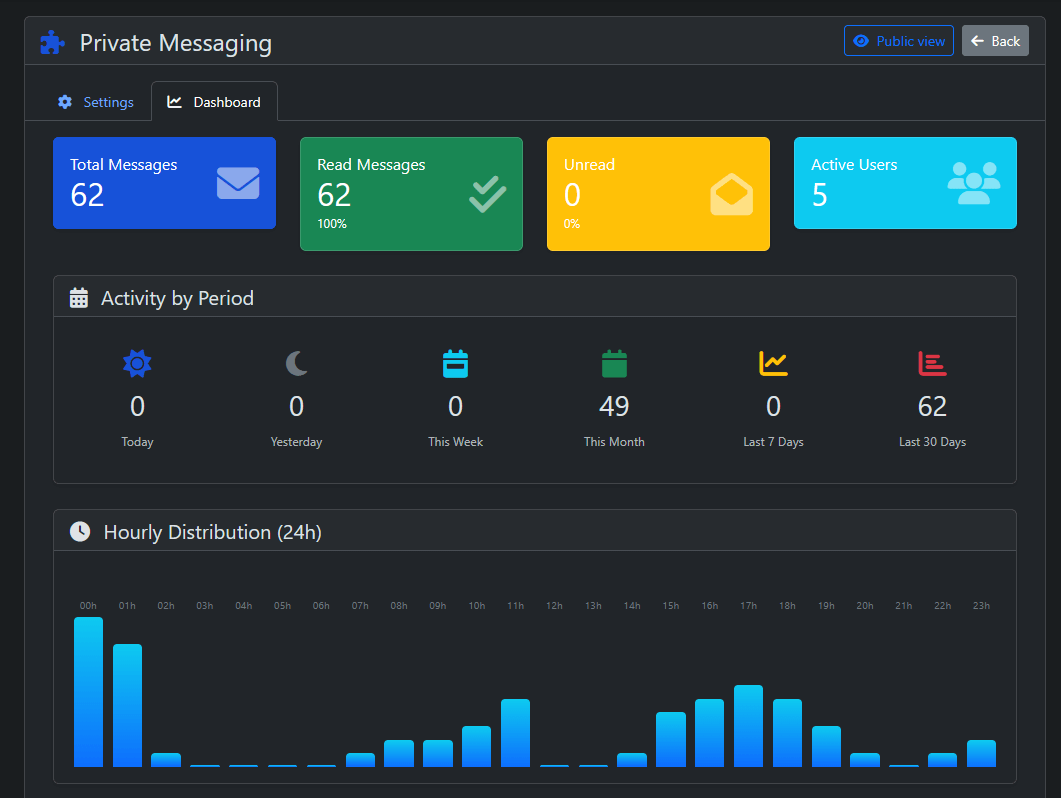Image resolution: width=1061 pixels, height=798 pixels.
Task: Click the Active Users group icon
Action: click(x=973, y=183)
